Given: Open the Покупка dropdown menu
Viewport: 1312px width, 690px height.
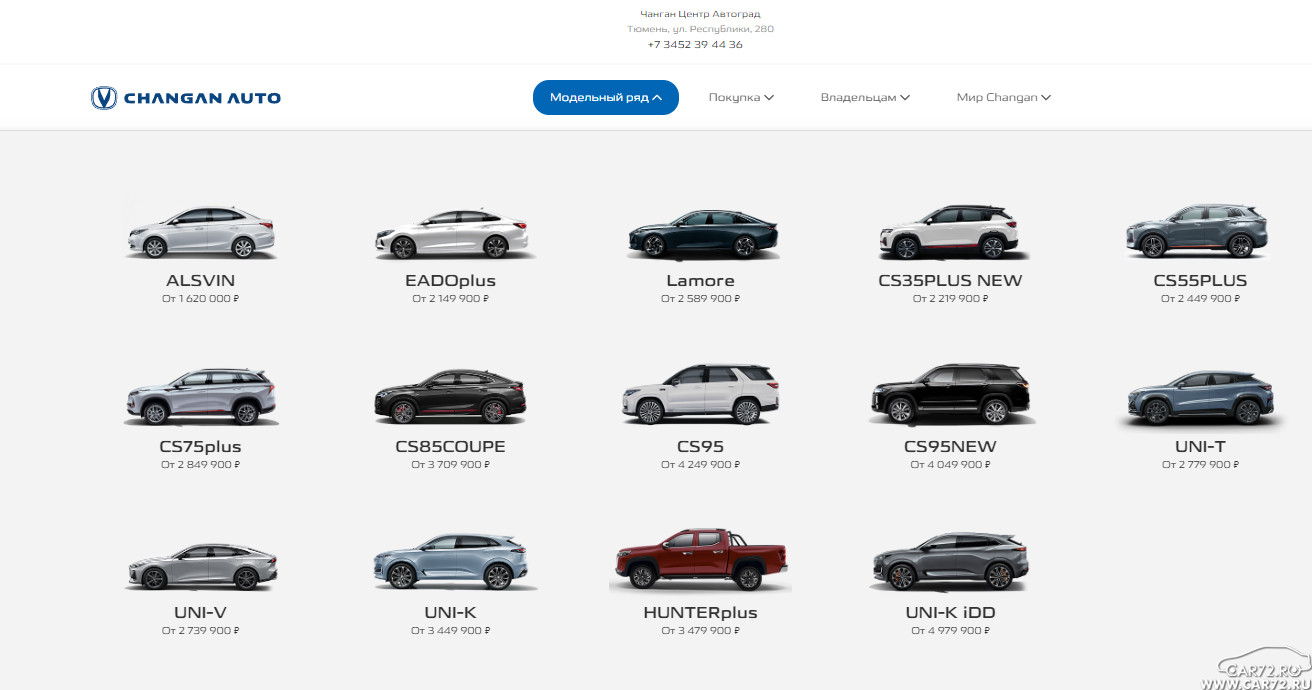Looking at the screenshot, I should (741, 98).
